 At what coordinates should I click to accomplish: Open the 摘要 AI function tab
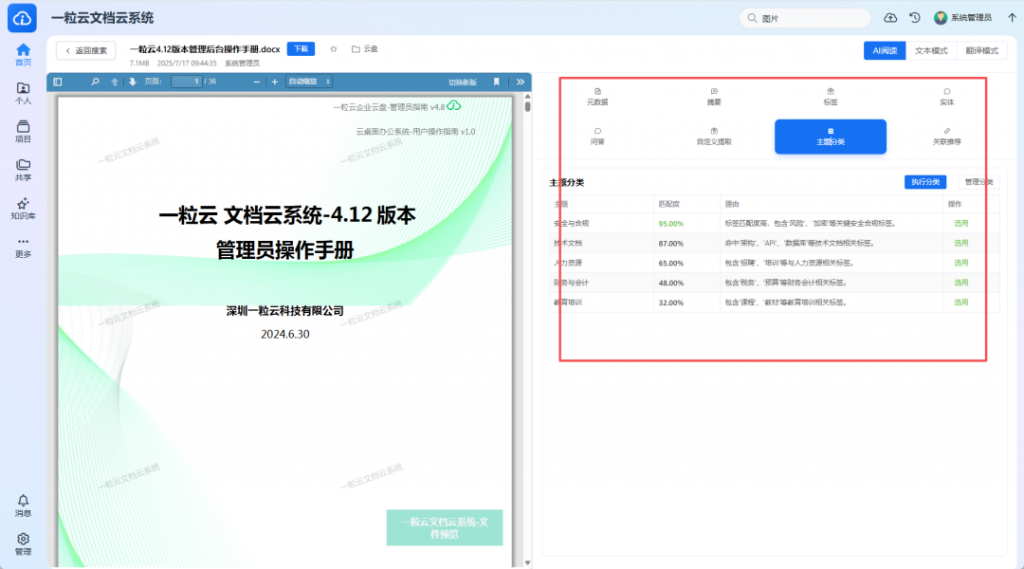714,96
